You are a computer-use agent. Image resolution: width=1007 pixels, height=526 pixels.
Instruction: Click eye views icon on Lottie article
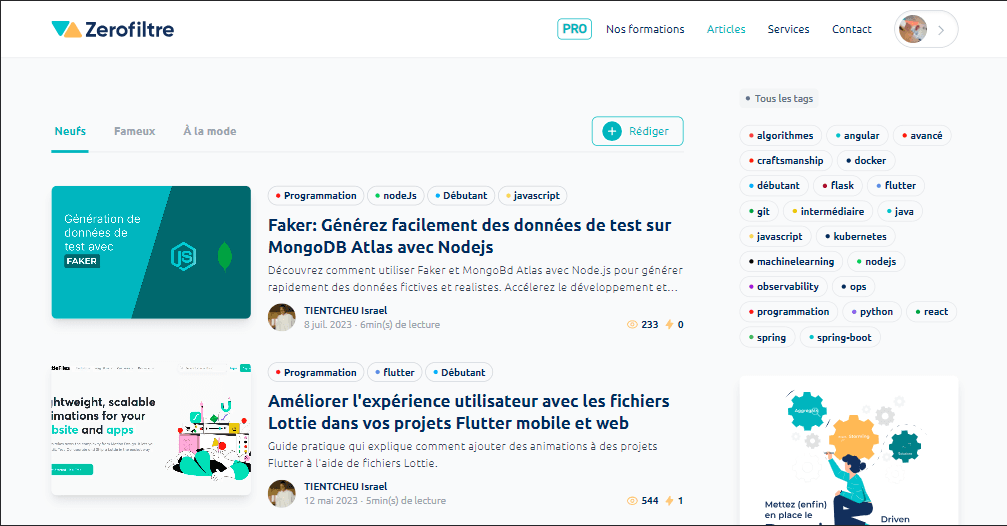click(x=632, y=500)
